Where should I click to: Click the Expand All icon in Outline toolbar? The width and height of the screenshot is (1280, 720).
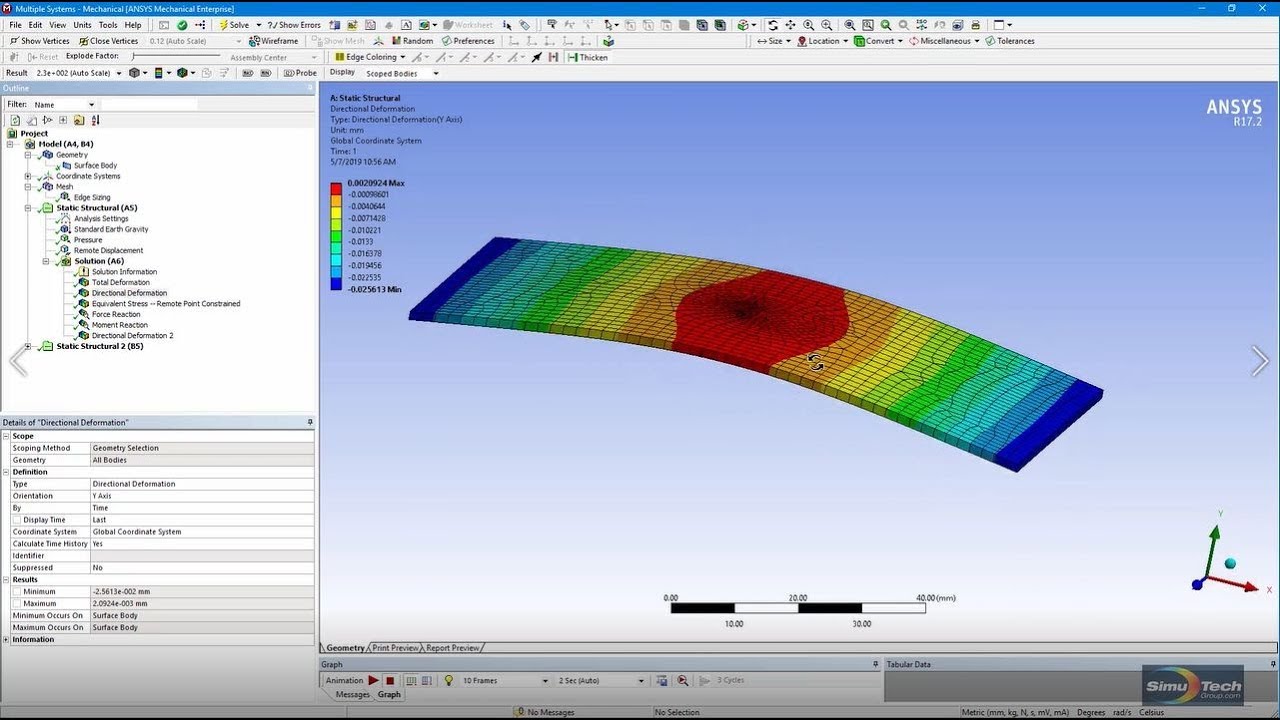[63, 120]
